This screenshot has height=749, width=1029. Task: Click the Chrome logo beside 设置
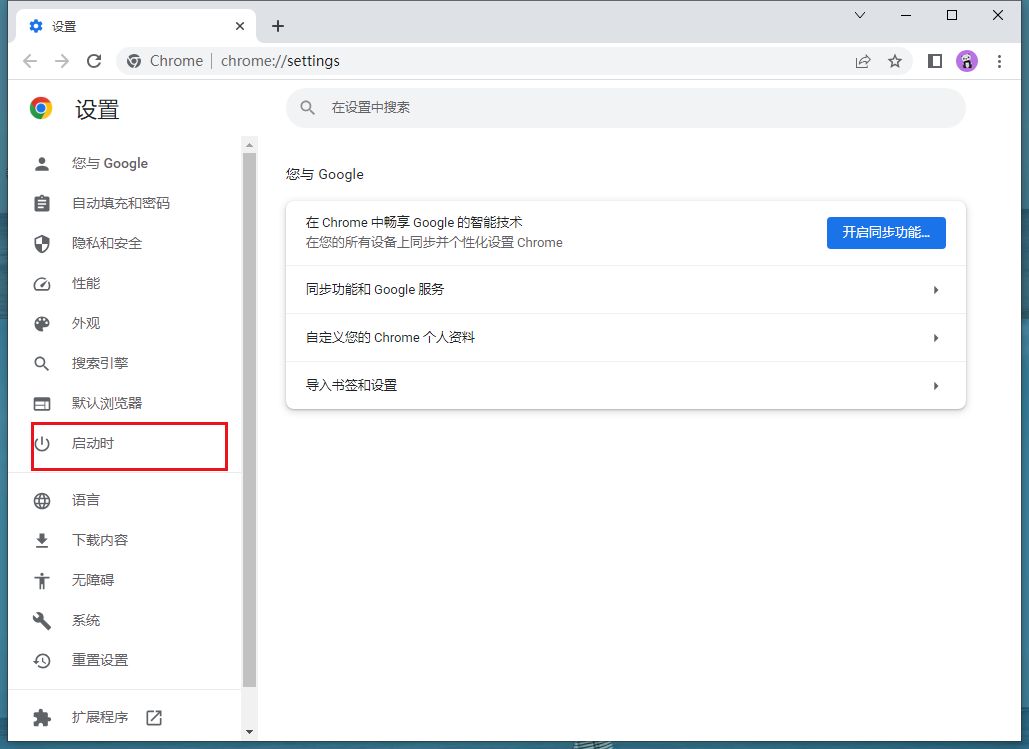point(41,108)
